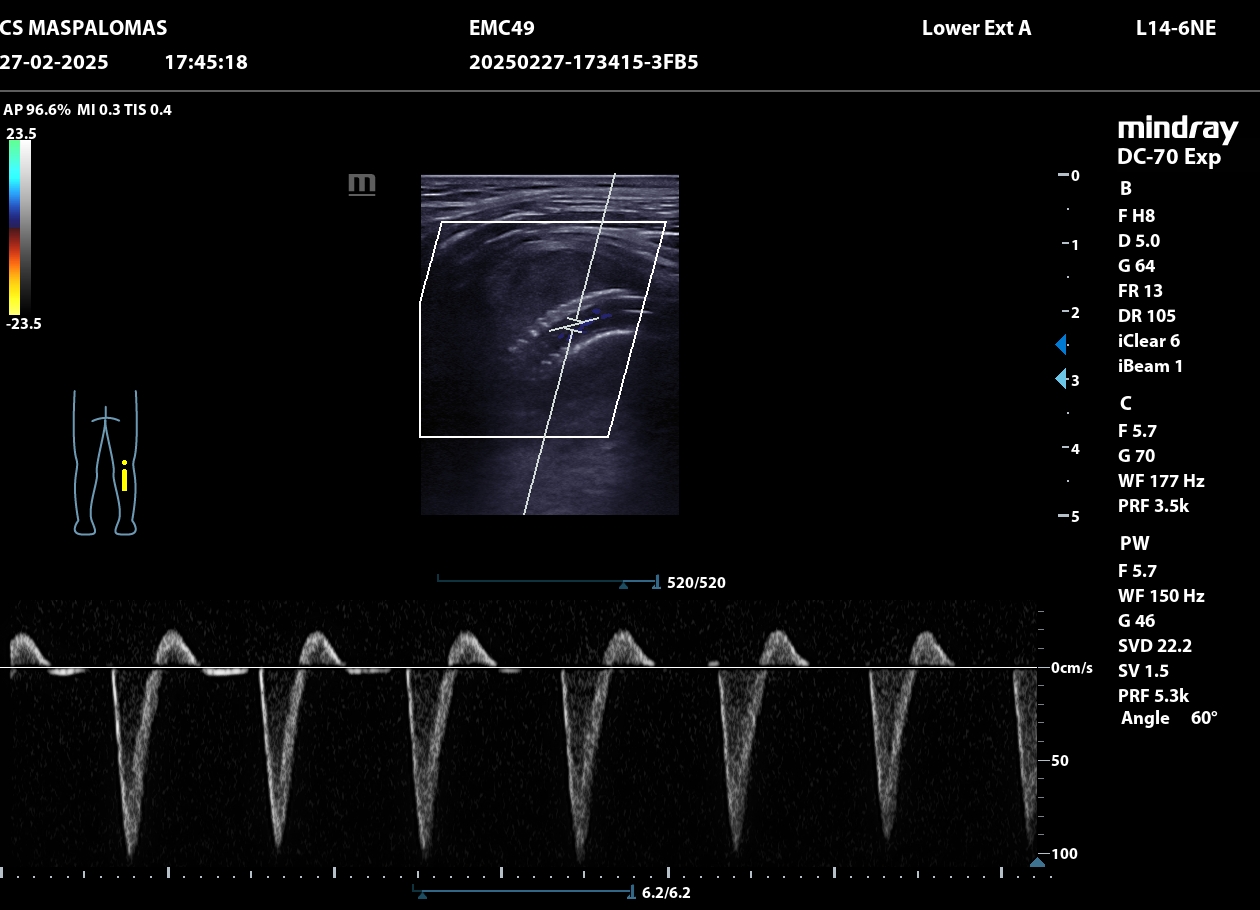The height and width of the screenshot is (910, 1260).
Task: Click the EMC49 patient identifier text
Action: (501, 28)
